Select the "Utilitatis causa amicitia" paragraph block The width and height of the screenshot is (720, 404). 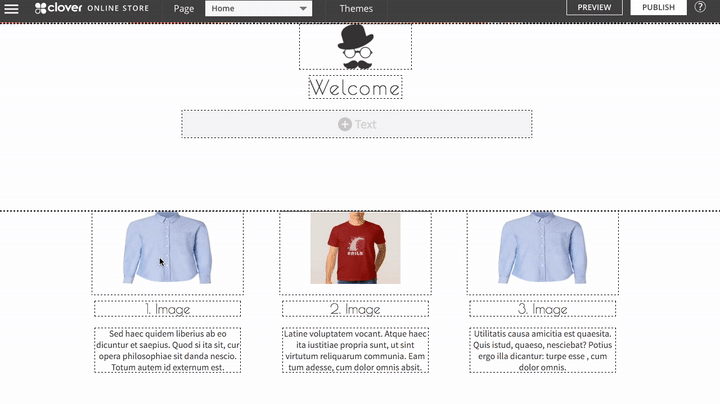point(543,350)
